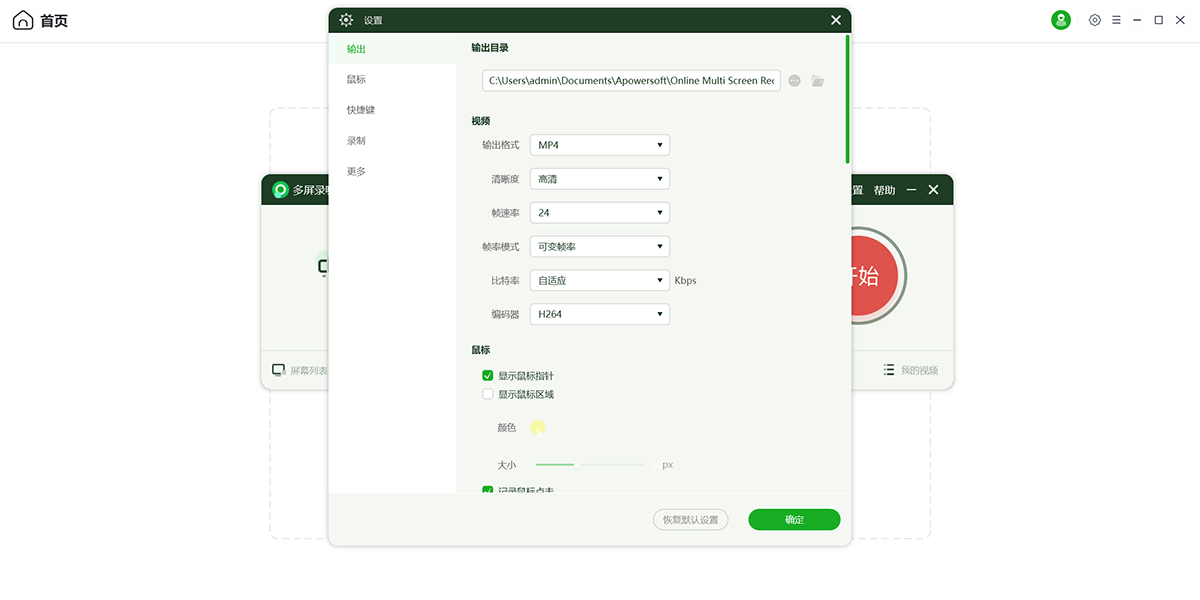Uncheck 显示鼠标指针 checkbox
1200x600 pixels.
pyautogui.click(x=488, y=376)
